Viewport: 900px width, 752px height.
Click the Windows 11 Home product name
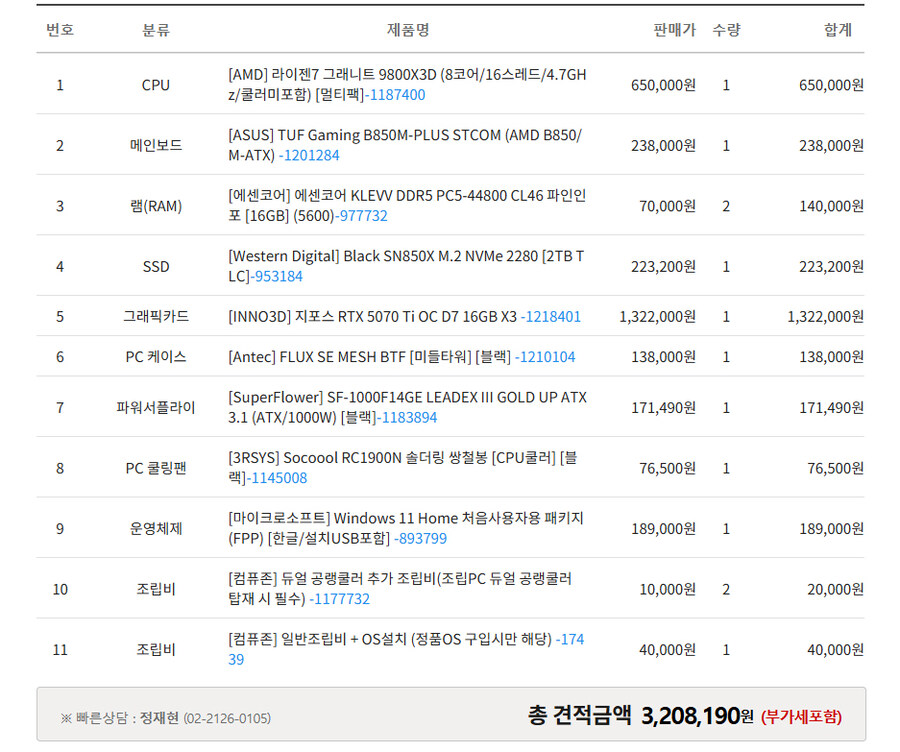click(x=405, y=528)
